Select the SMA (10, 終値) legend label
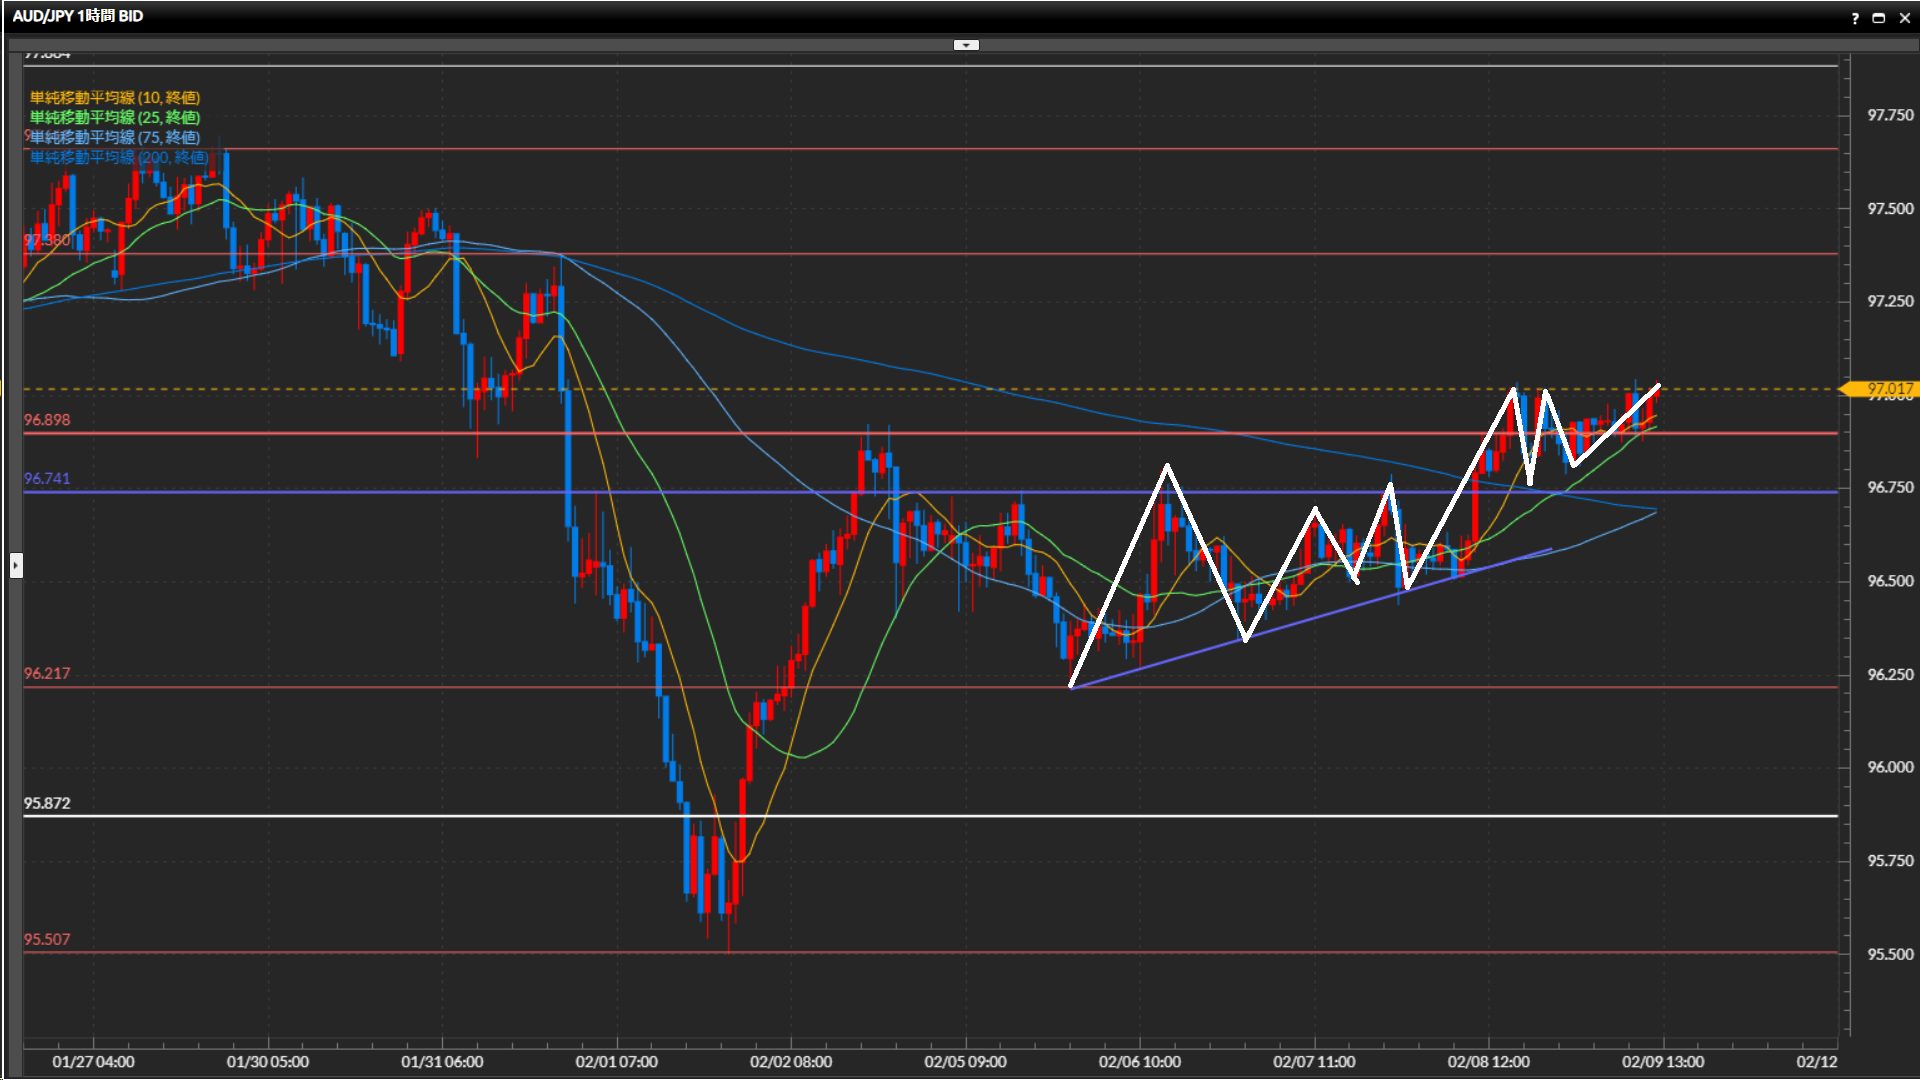The height and width of the screenshot is (1080, 1920). (114, 97)
